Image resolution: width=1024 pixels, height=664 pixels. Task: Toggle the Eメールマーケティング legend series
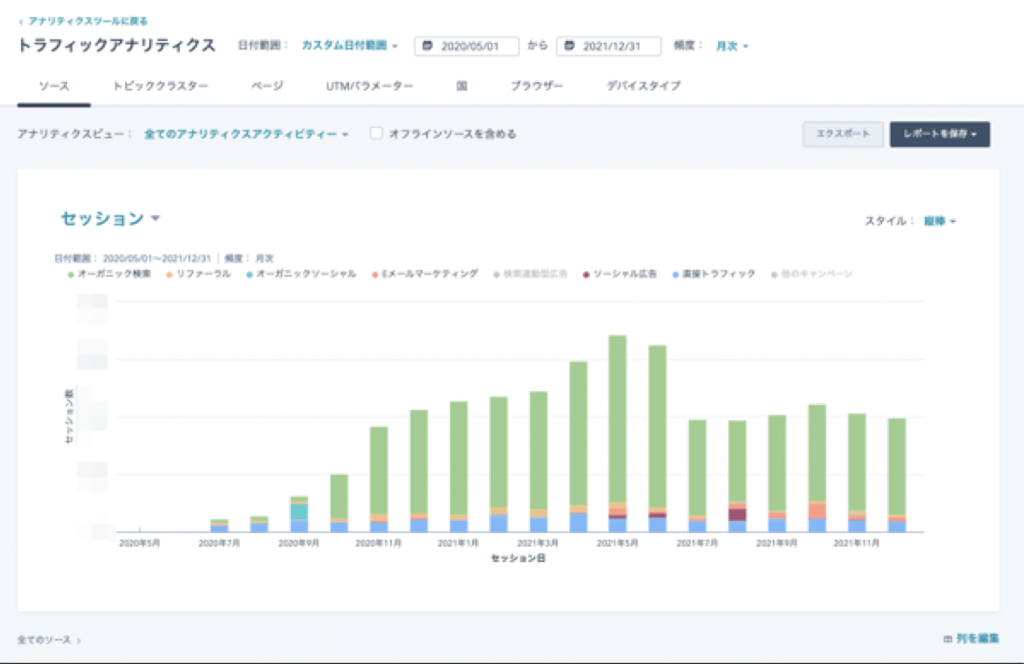425,274
